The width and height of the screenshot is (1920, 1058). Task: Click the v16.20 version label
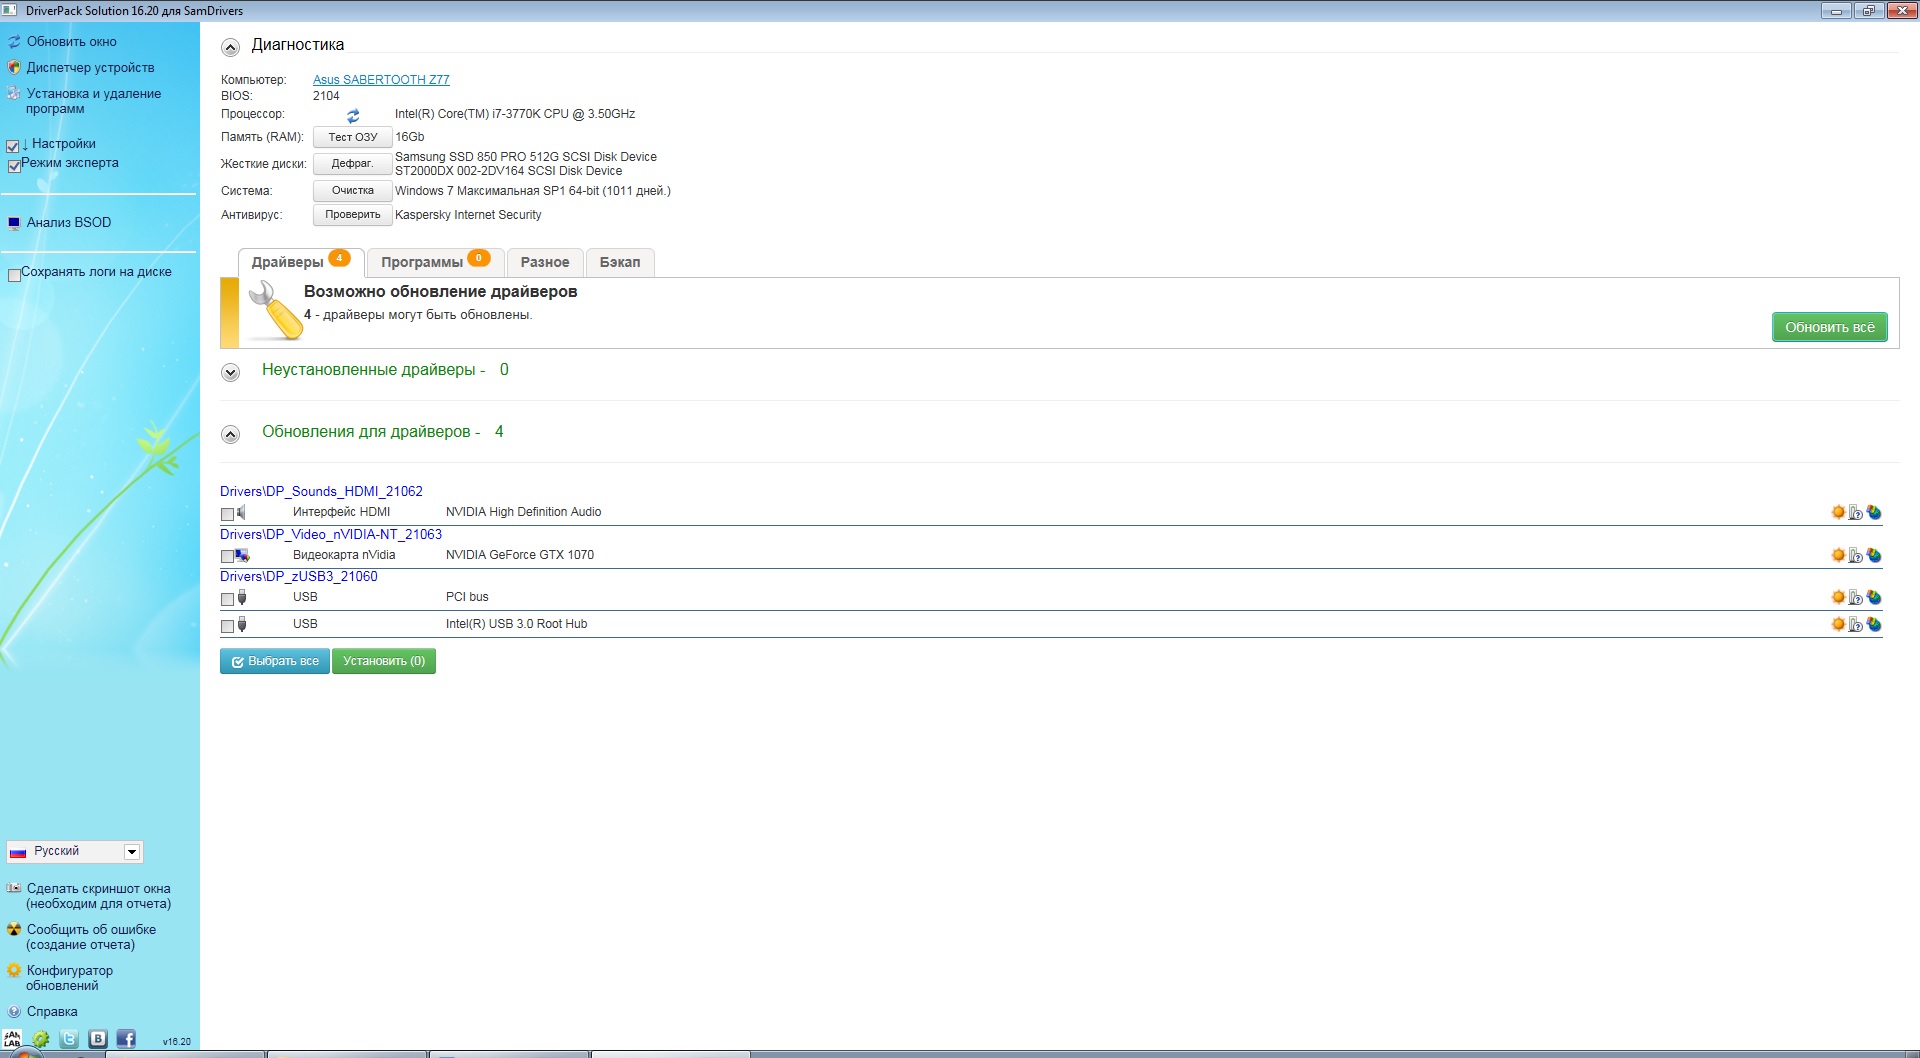click(177, 1042)
